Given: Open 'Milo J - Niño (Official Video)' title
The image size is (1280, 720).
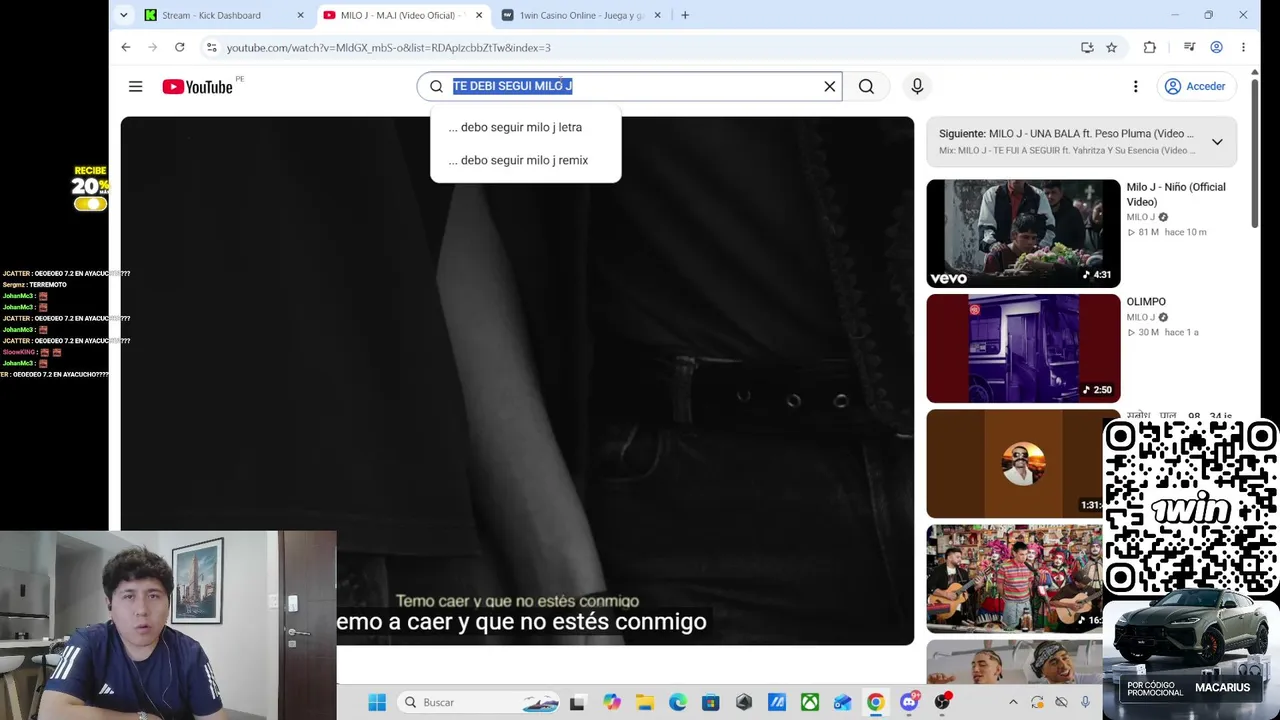Looking at the screenshot, I should [x=1176, y=194].
